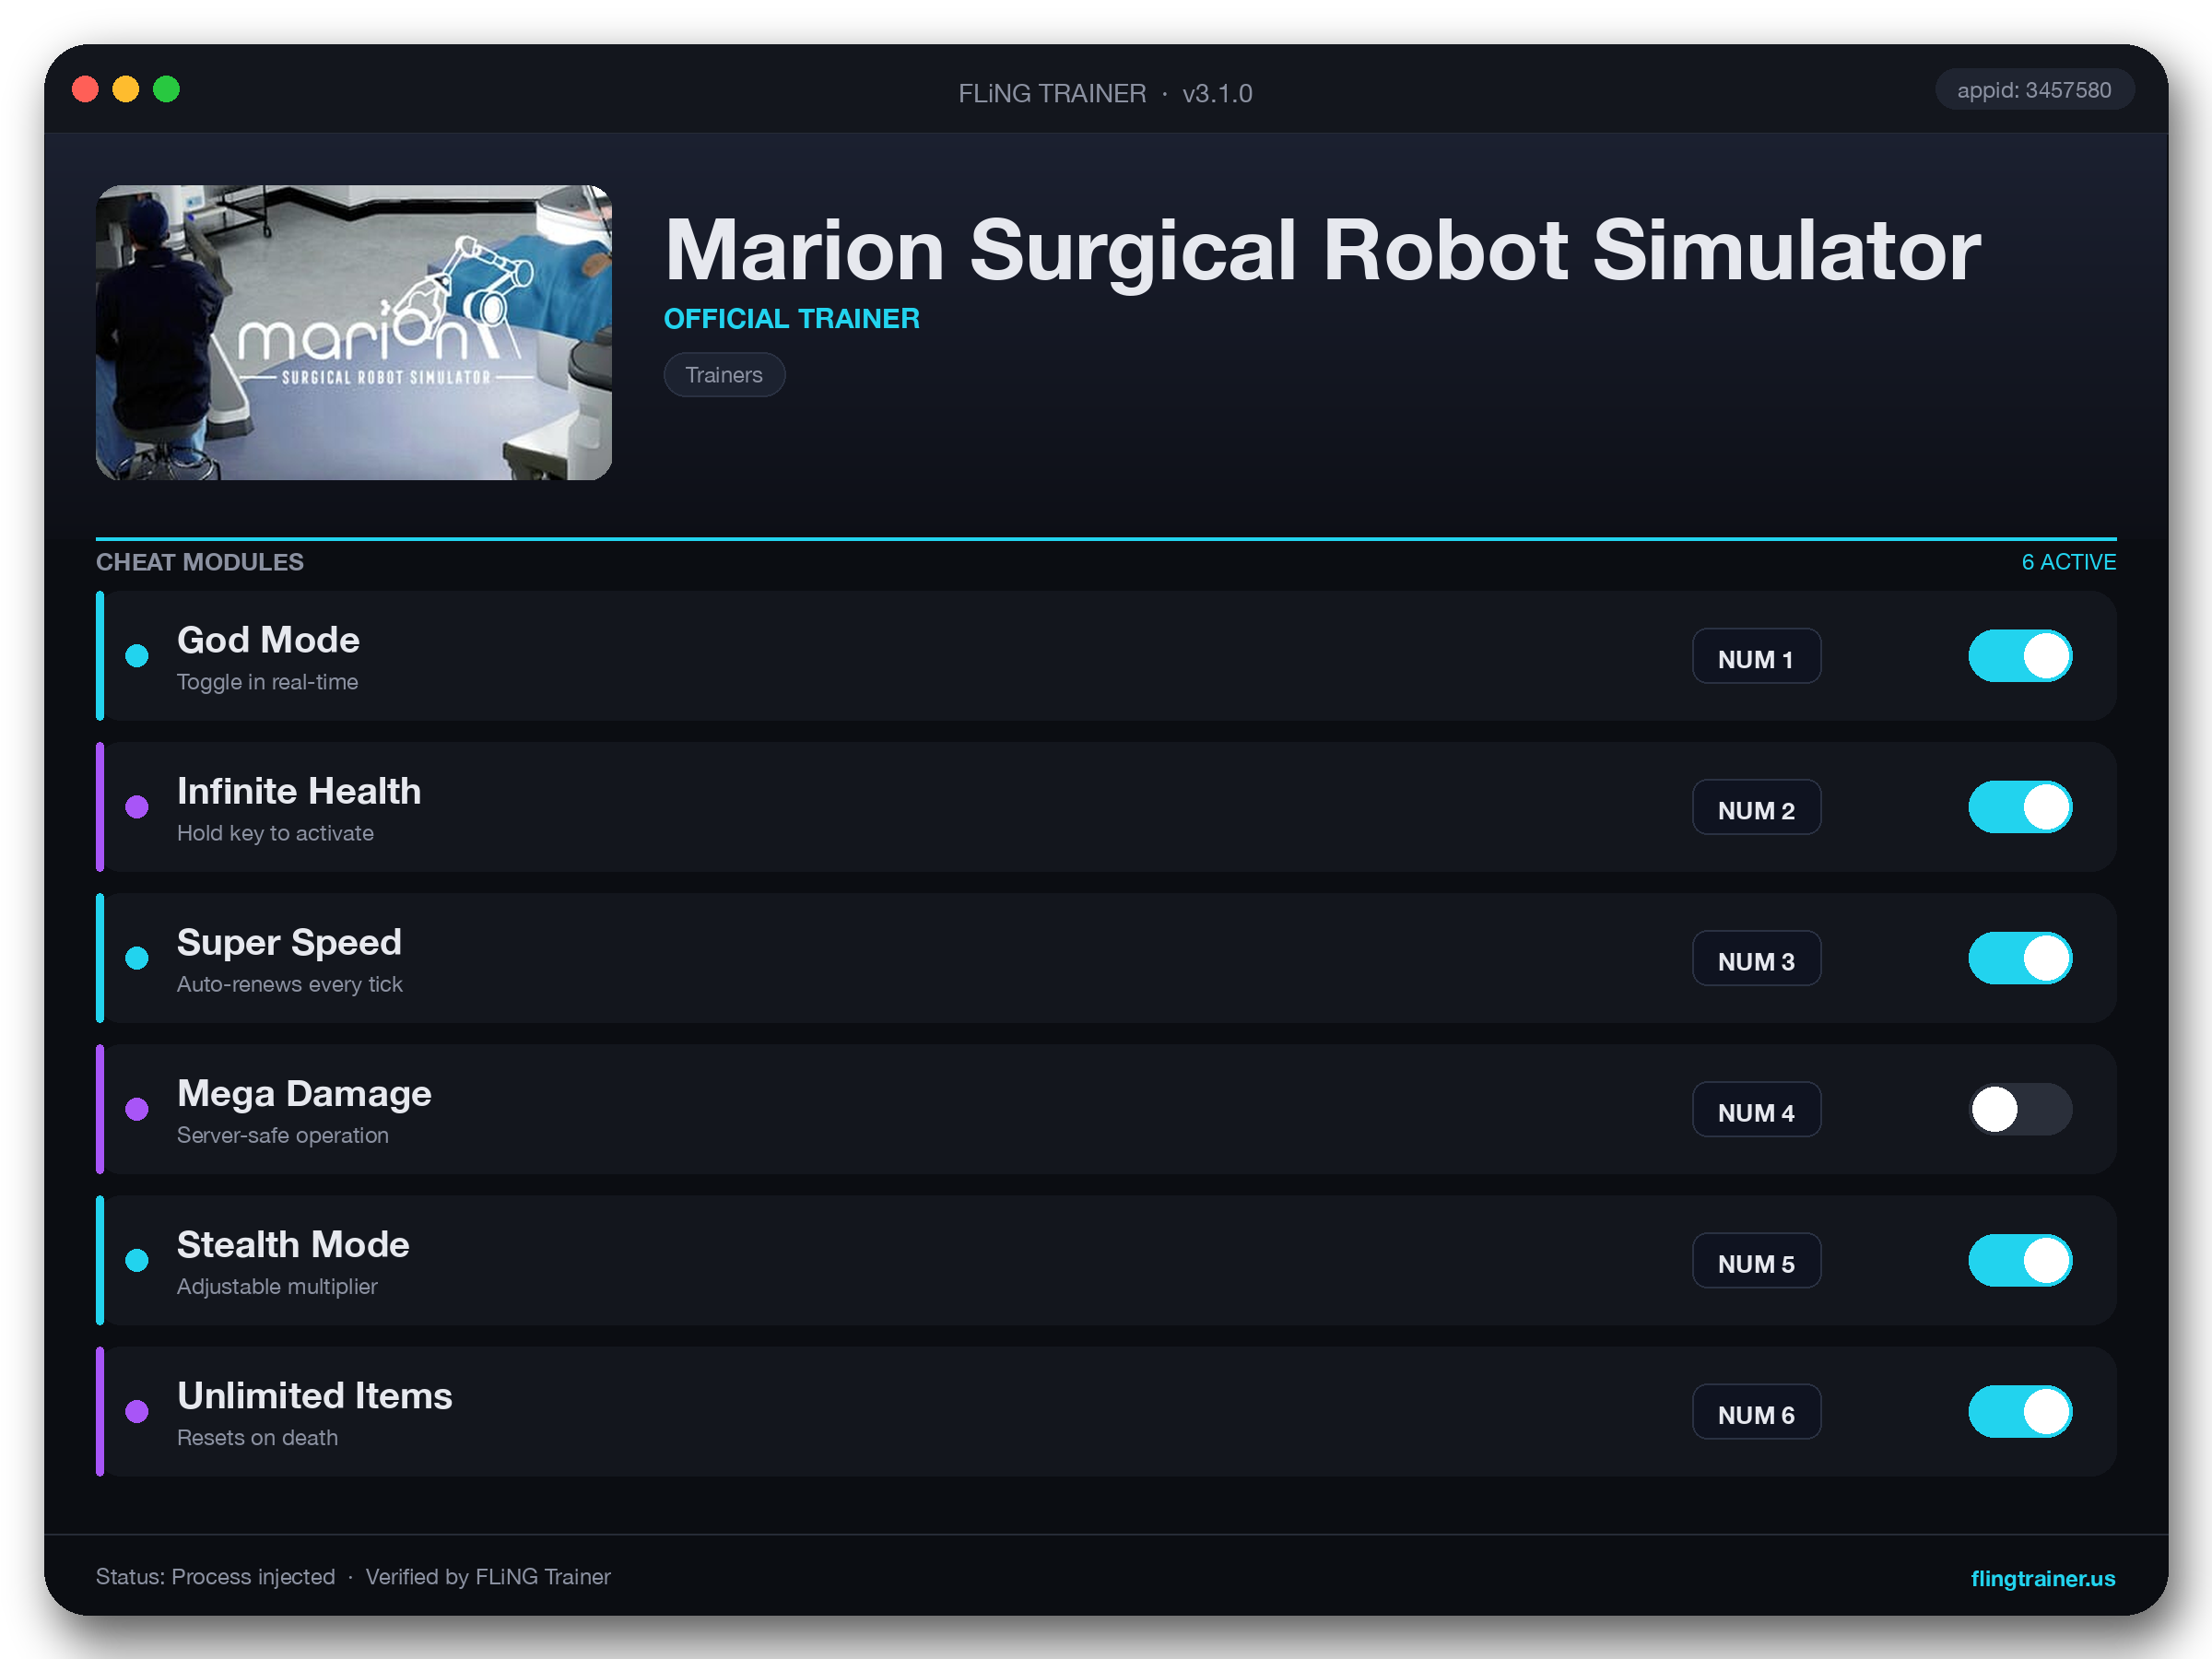Image resolution: width=2212 pixels, height=1659 pixels.
Task: Disable the Unlimited Items switch
Action: tap(2020, 1411)
